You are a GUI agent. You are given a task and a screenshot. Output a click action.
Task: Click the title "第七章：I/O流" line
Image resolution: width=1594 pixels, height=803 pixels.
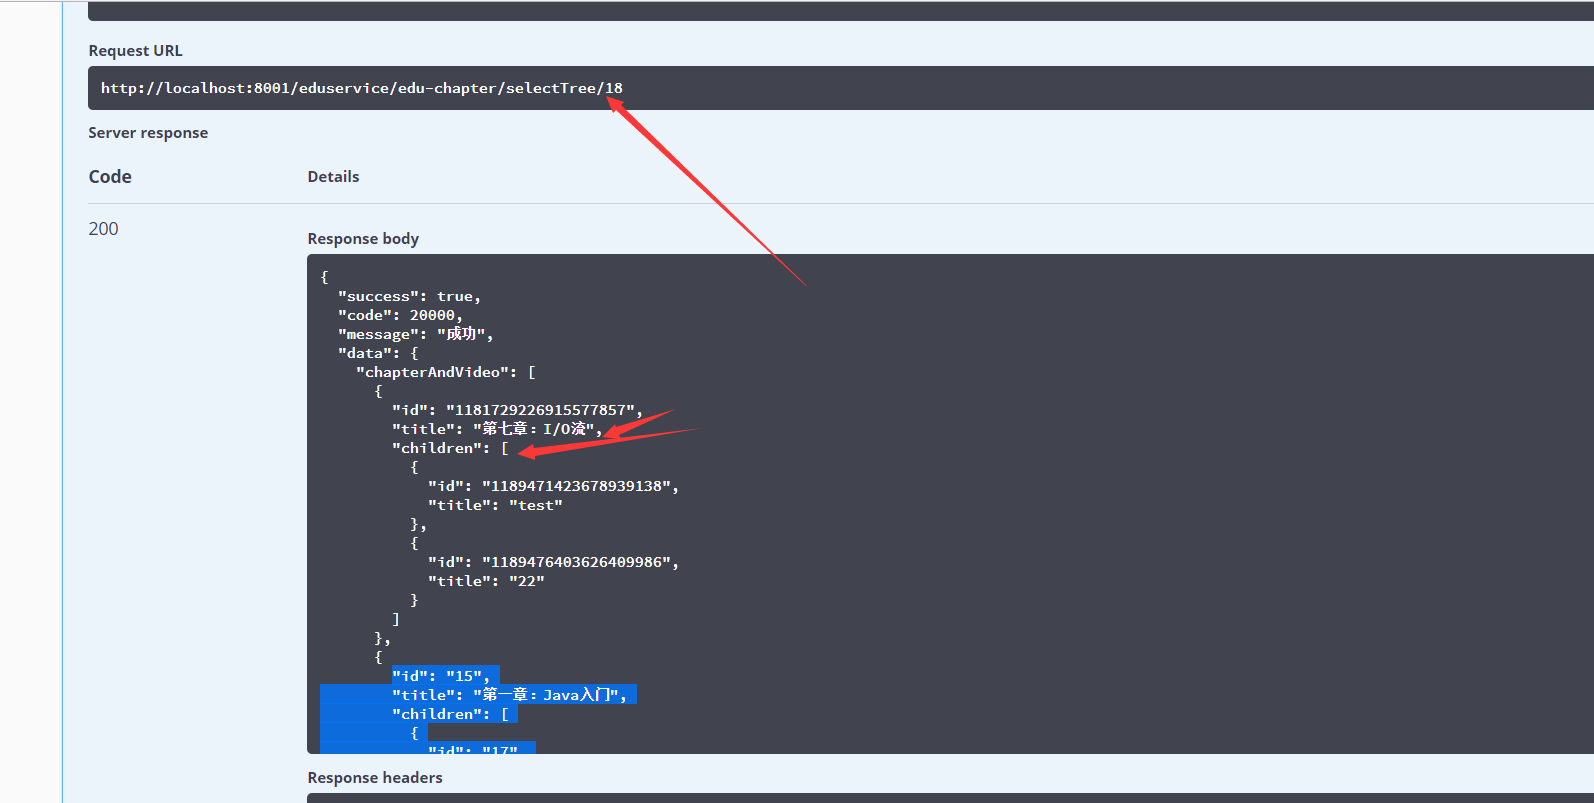click(x=497, y=429)
